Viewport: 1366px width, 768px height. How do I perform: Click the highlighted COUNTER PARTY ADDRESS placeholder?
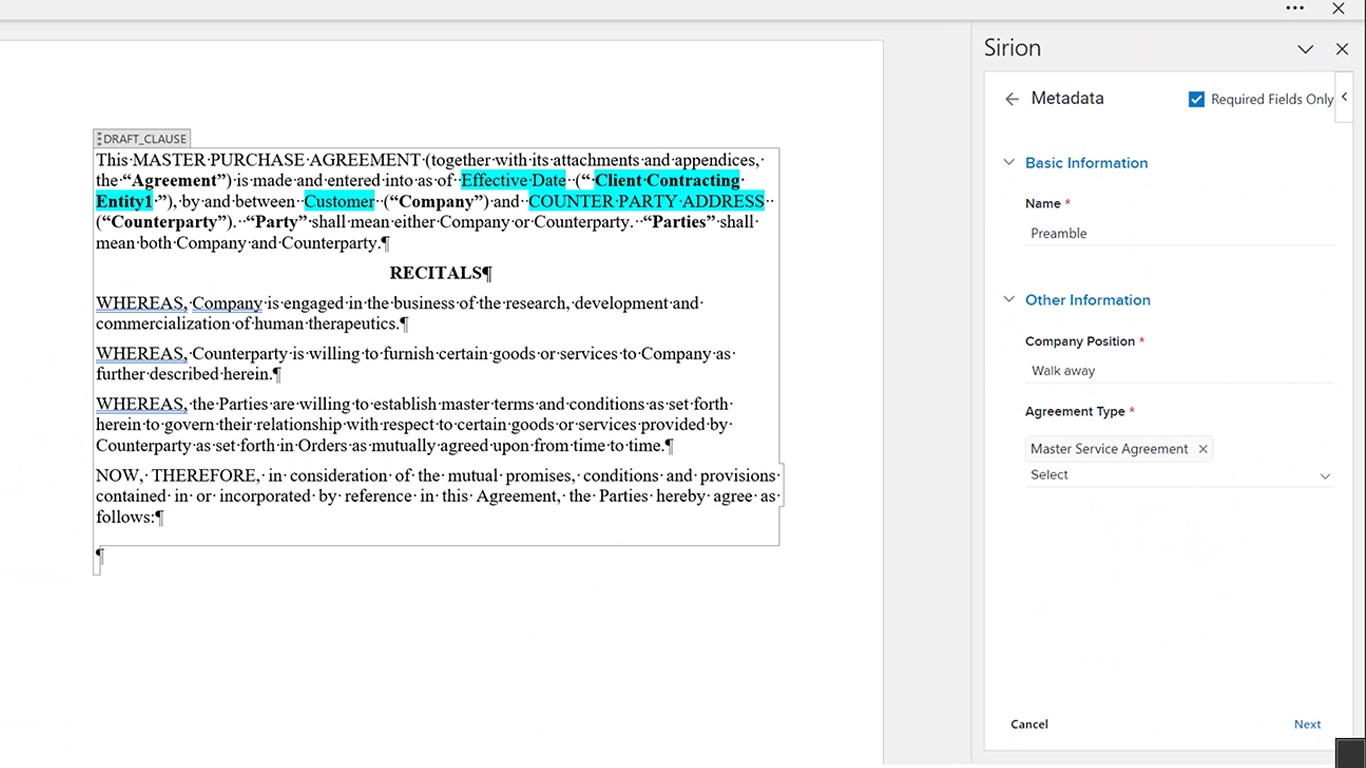646,201
